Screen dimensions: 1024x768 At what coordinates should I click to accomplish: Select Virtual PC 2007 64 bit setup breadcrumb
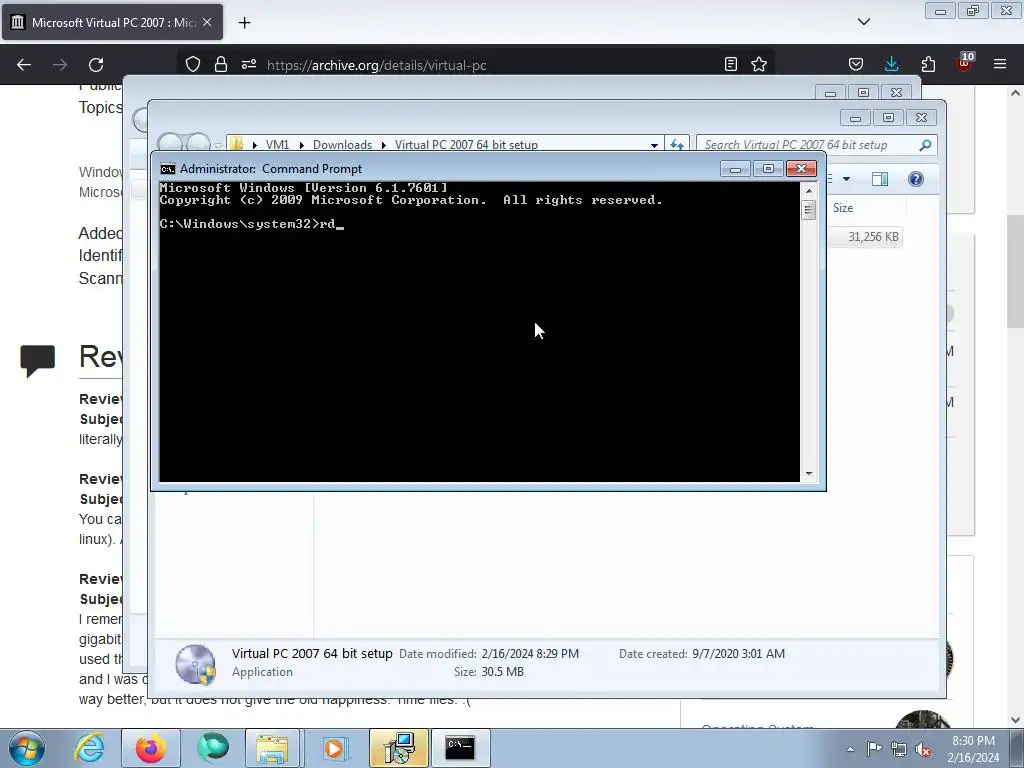[466, 145]
